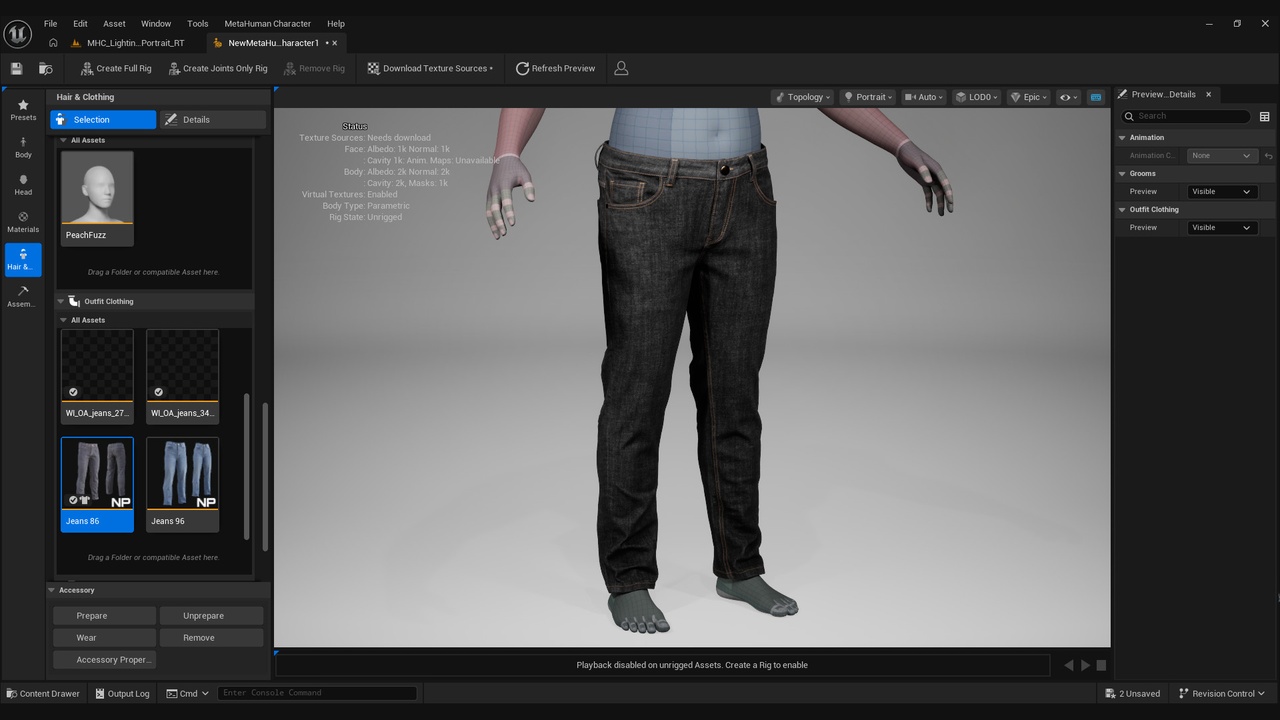Image resolution: width=1280 pixels, height=720 pixels.
Task: Open the Topology viewport dropdown
Action: point(802,97)
